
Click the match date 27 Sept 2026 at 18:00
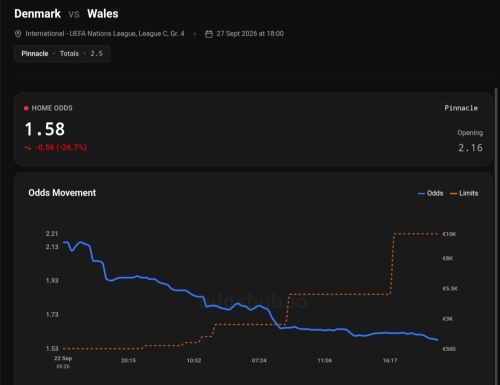click(250, 34)
